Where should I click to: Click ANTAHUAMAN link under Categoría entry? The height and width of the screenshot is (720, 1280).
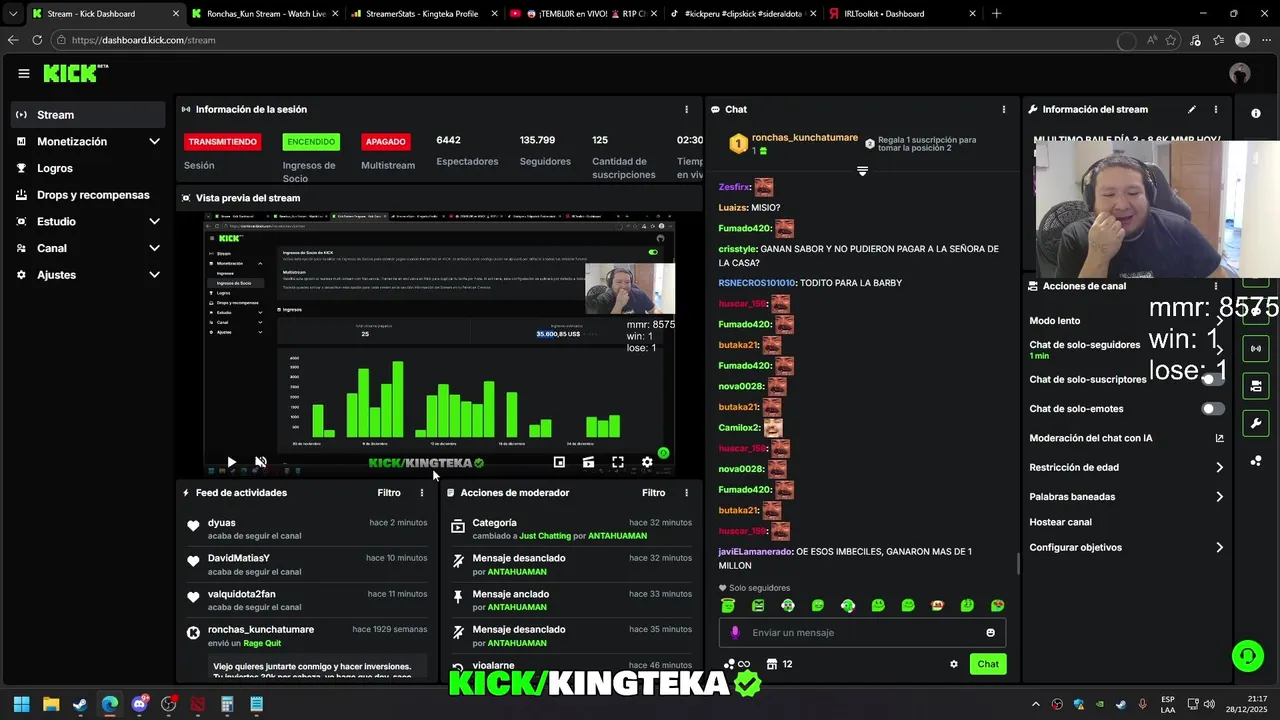(617, 536)
